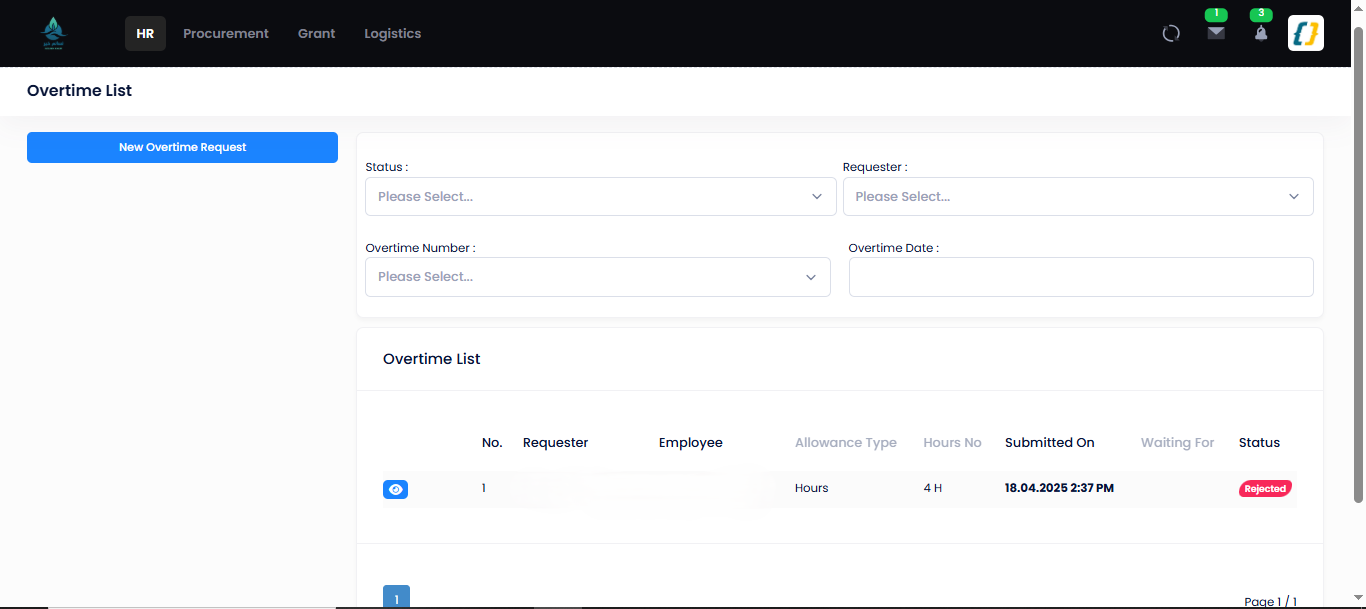
Task: Sort by the Submitted On column
Action: tap(1050, 442)
